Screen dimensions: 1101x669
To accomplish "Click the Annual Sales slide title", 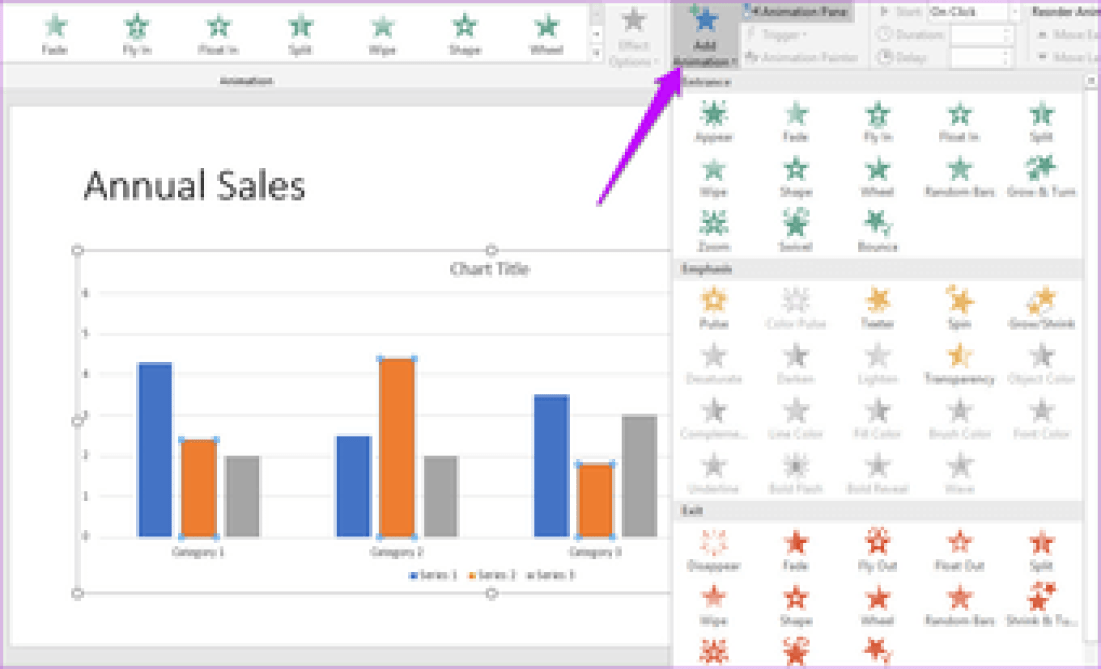I will pos(194,186).
